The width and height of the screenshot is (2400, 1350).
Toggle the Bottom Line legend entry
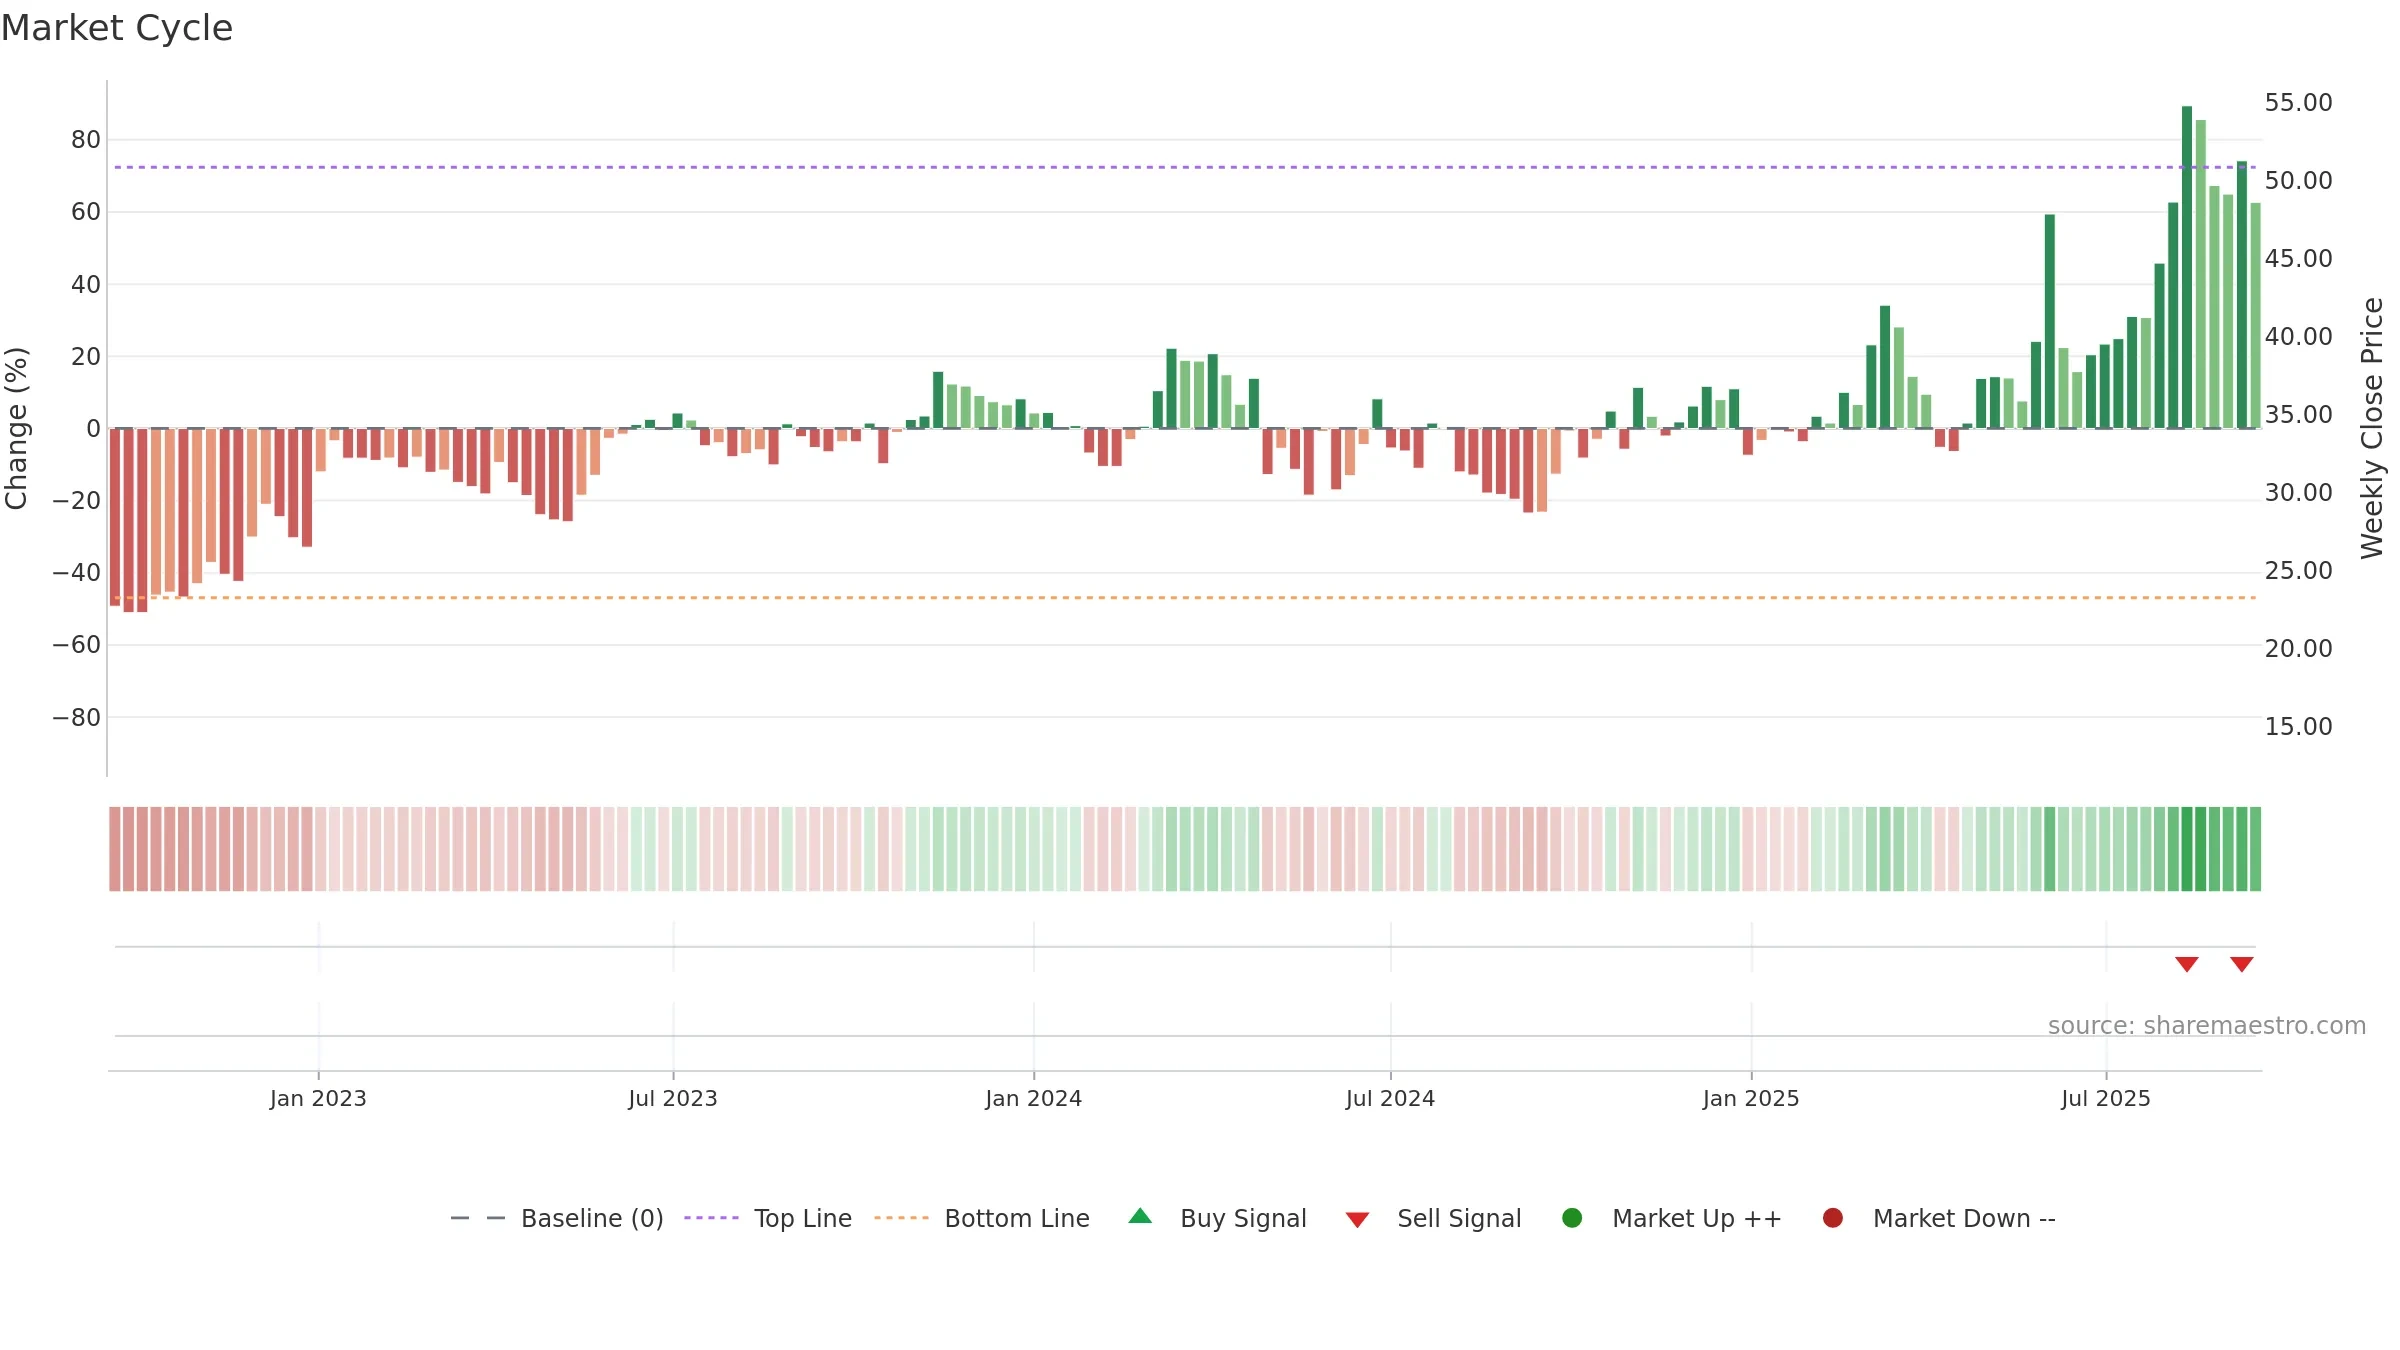(982, 1218)
